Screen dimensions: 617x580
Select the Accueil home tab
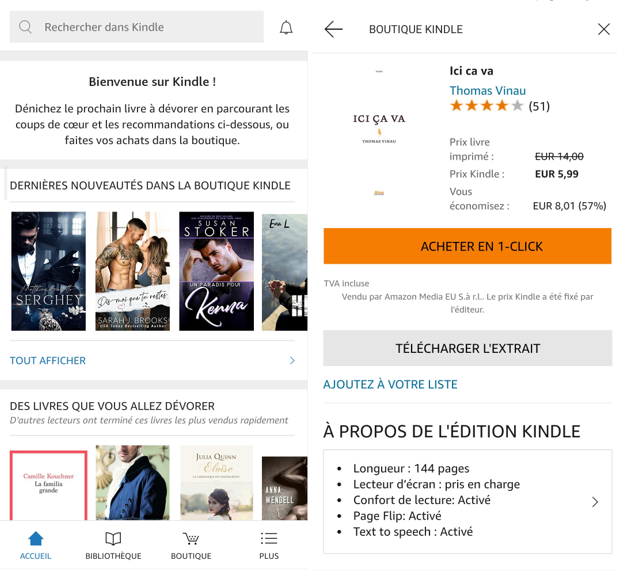[x=35, y=545]
